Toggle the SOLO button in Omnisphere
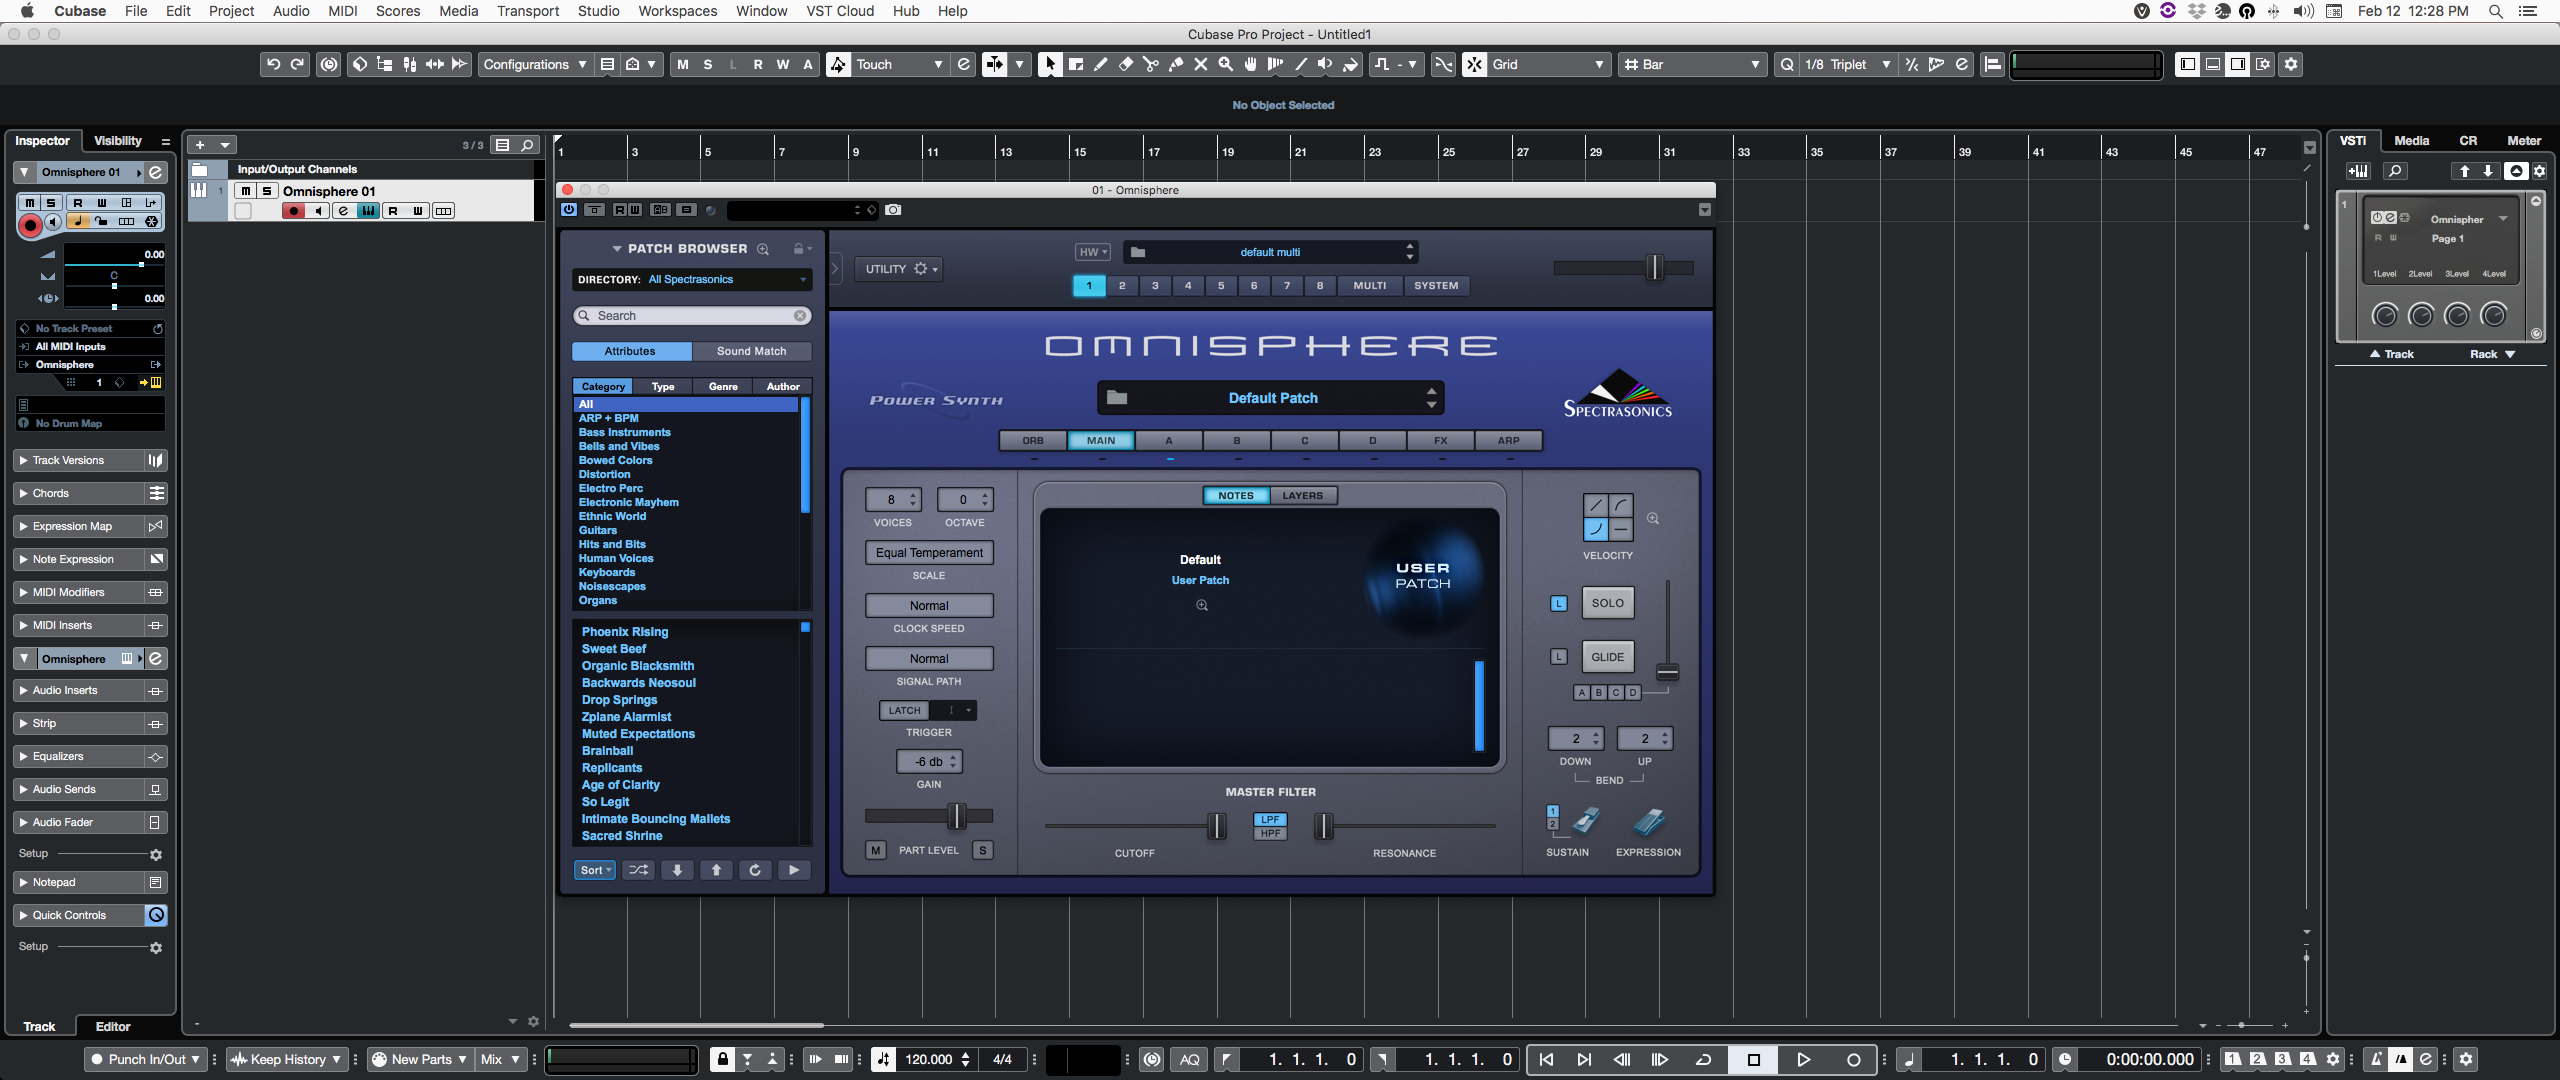 pos(1608,603)
